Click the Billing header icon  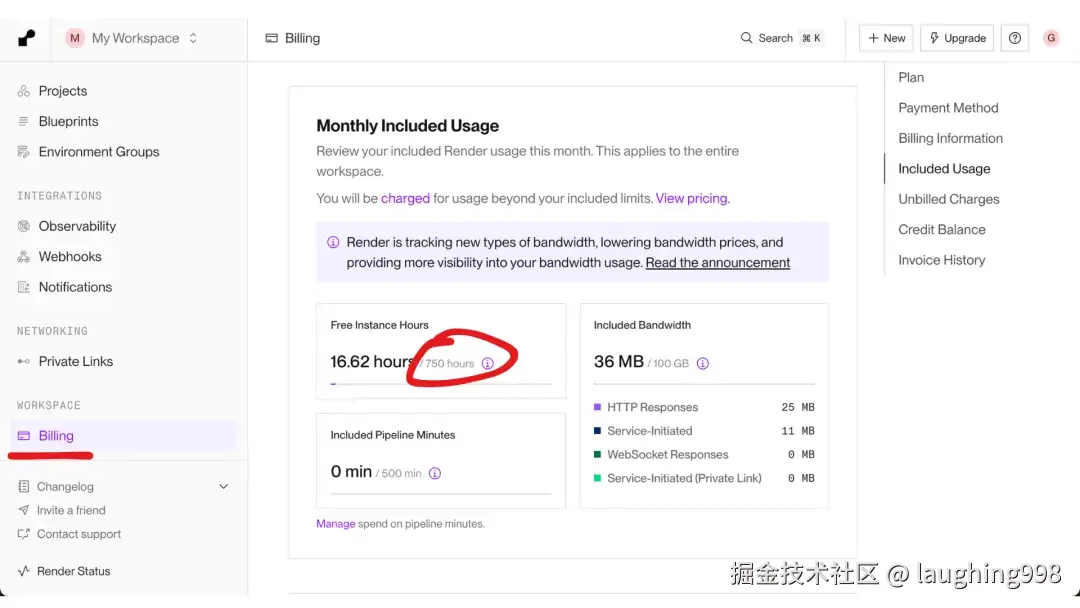pos(271,38)
